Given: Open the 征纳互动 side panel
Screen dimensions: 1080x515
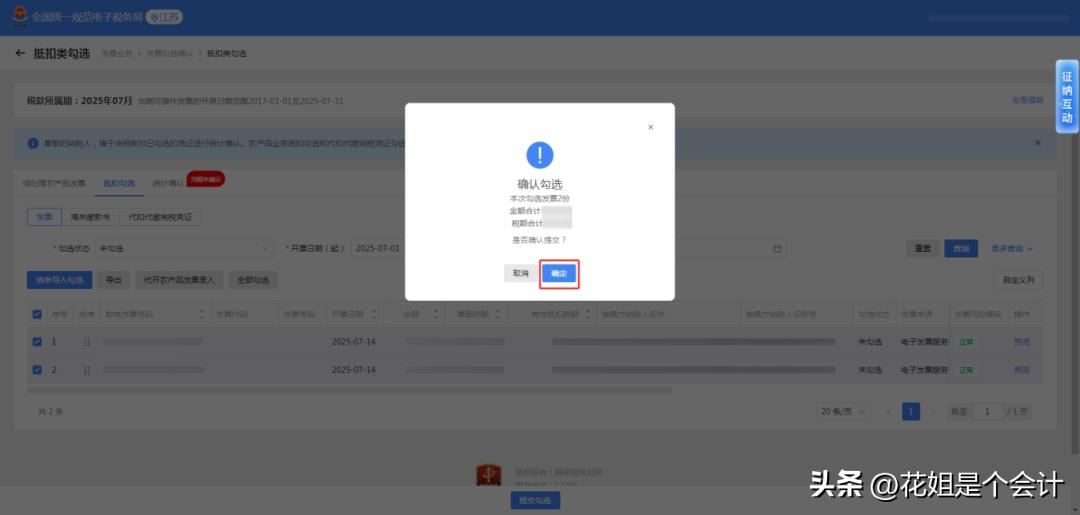Looking at the screenshot, I should pos(1067,97).
